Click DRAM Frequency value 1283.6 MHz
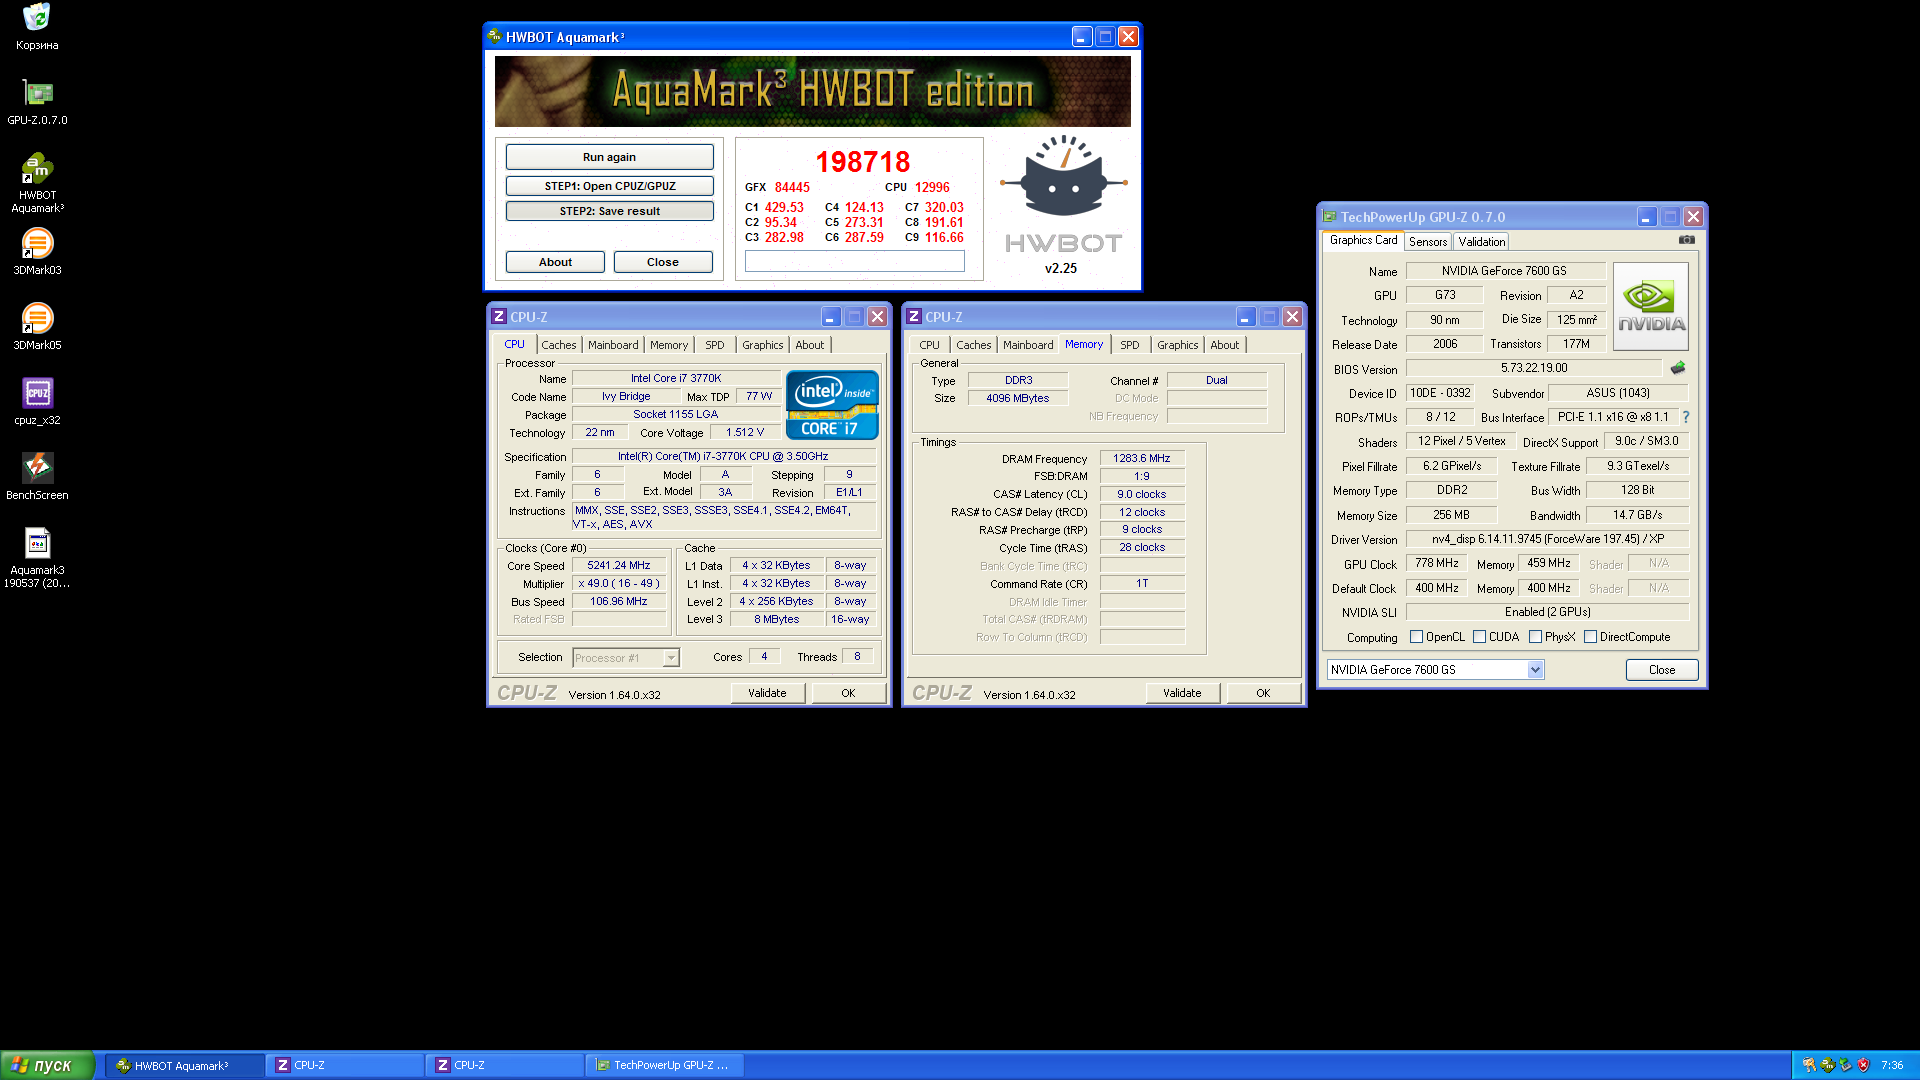The height and width of the screenshot is (1080, 1920). 1142,458
